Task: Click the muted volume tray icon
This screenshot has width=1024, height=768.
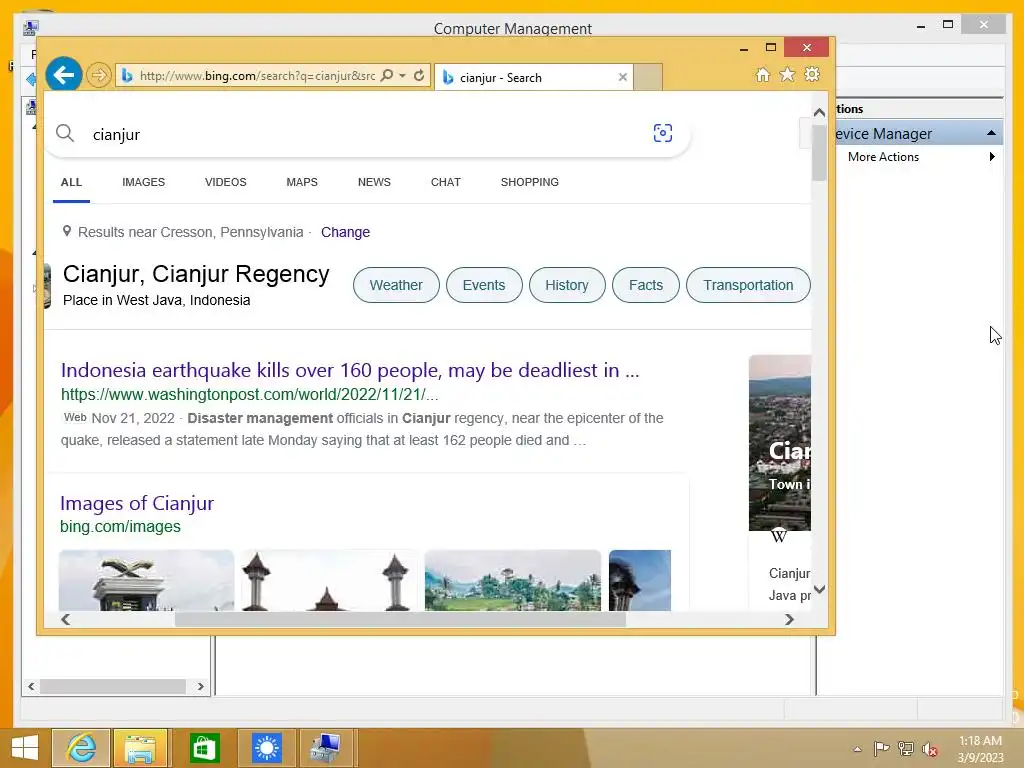Action: [x=930, y=749]
